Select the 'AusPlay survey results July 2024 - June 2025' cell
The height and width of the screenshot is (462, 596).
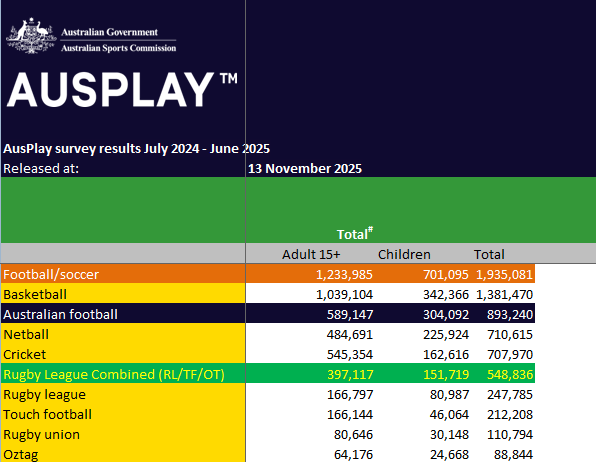coord(136,148)
